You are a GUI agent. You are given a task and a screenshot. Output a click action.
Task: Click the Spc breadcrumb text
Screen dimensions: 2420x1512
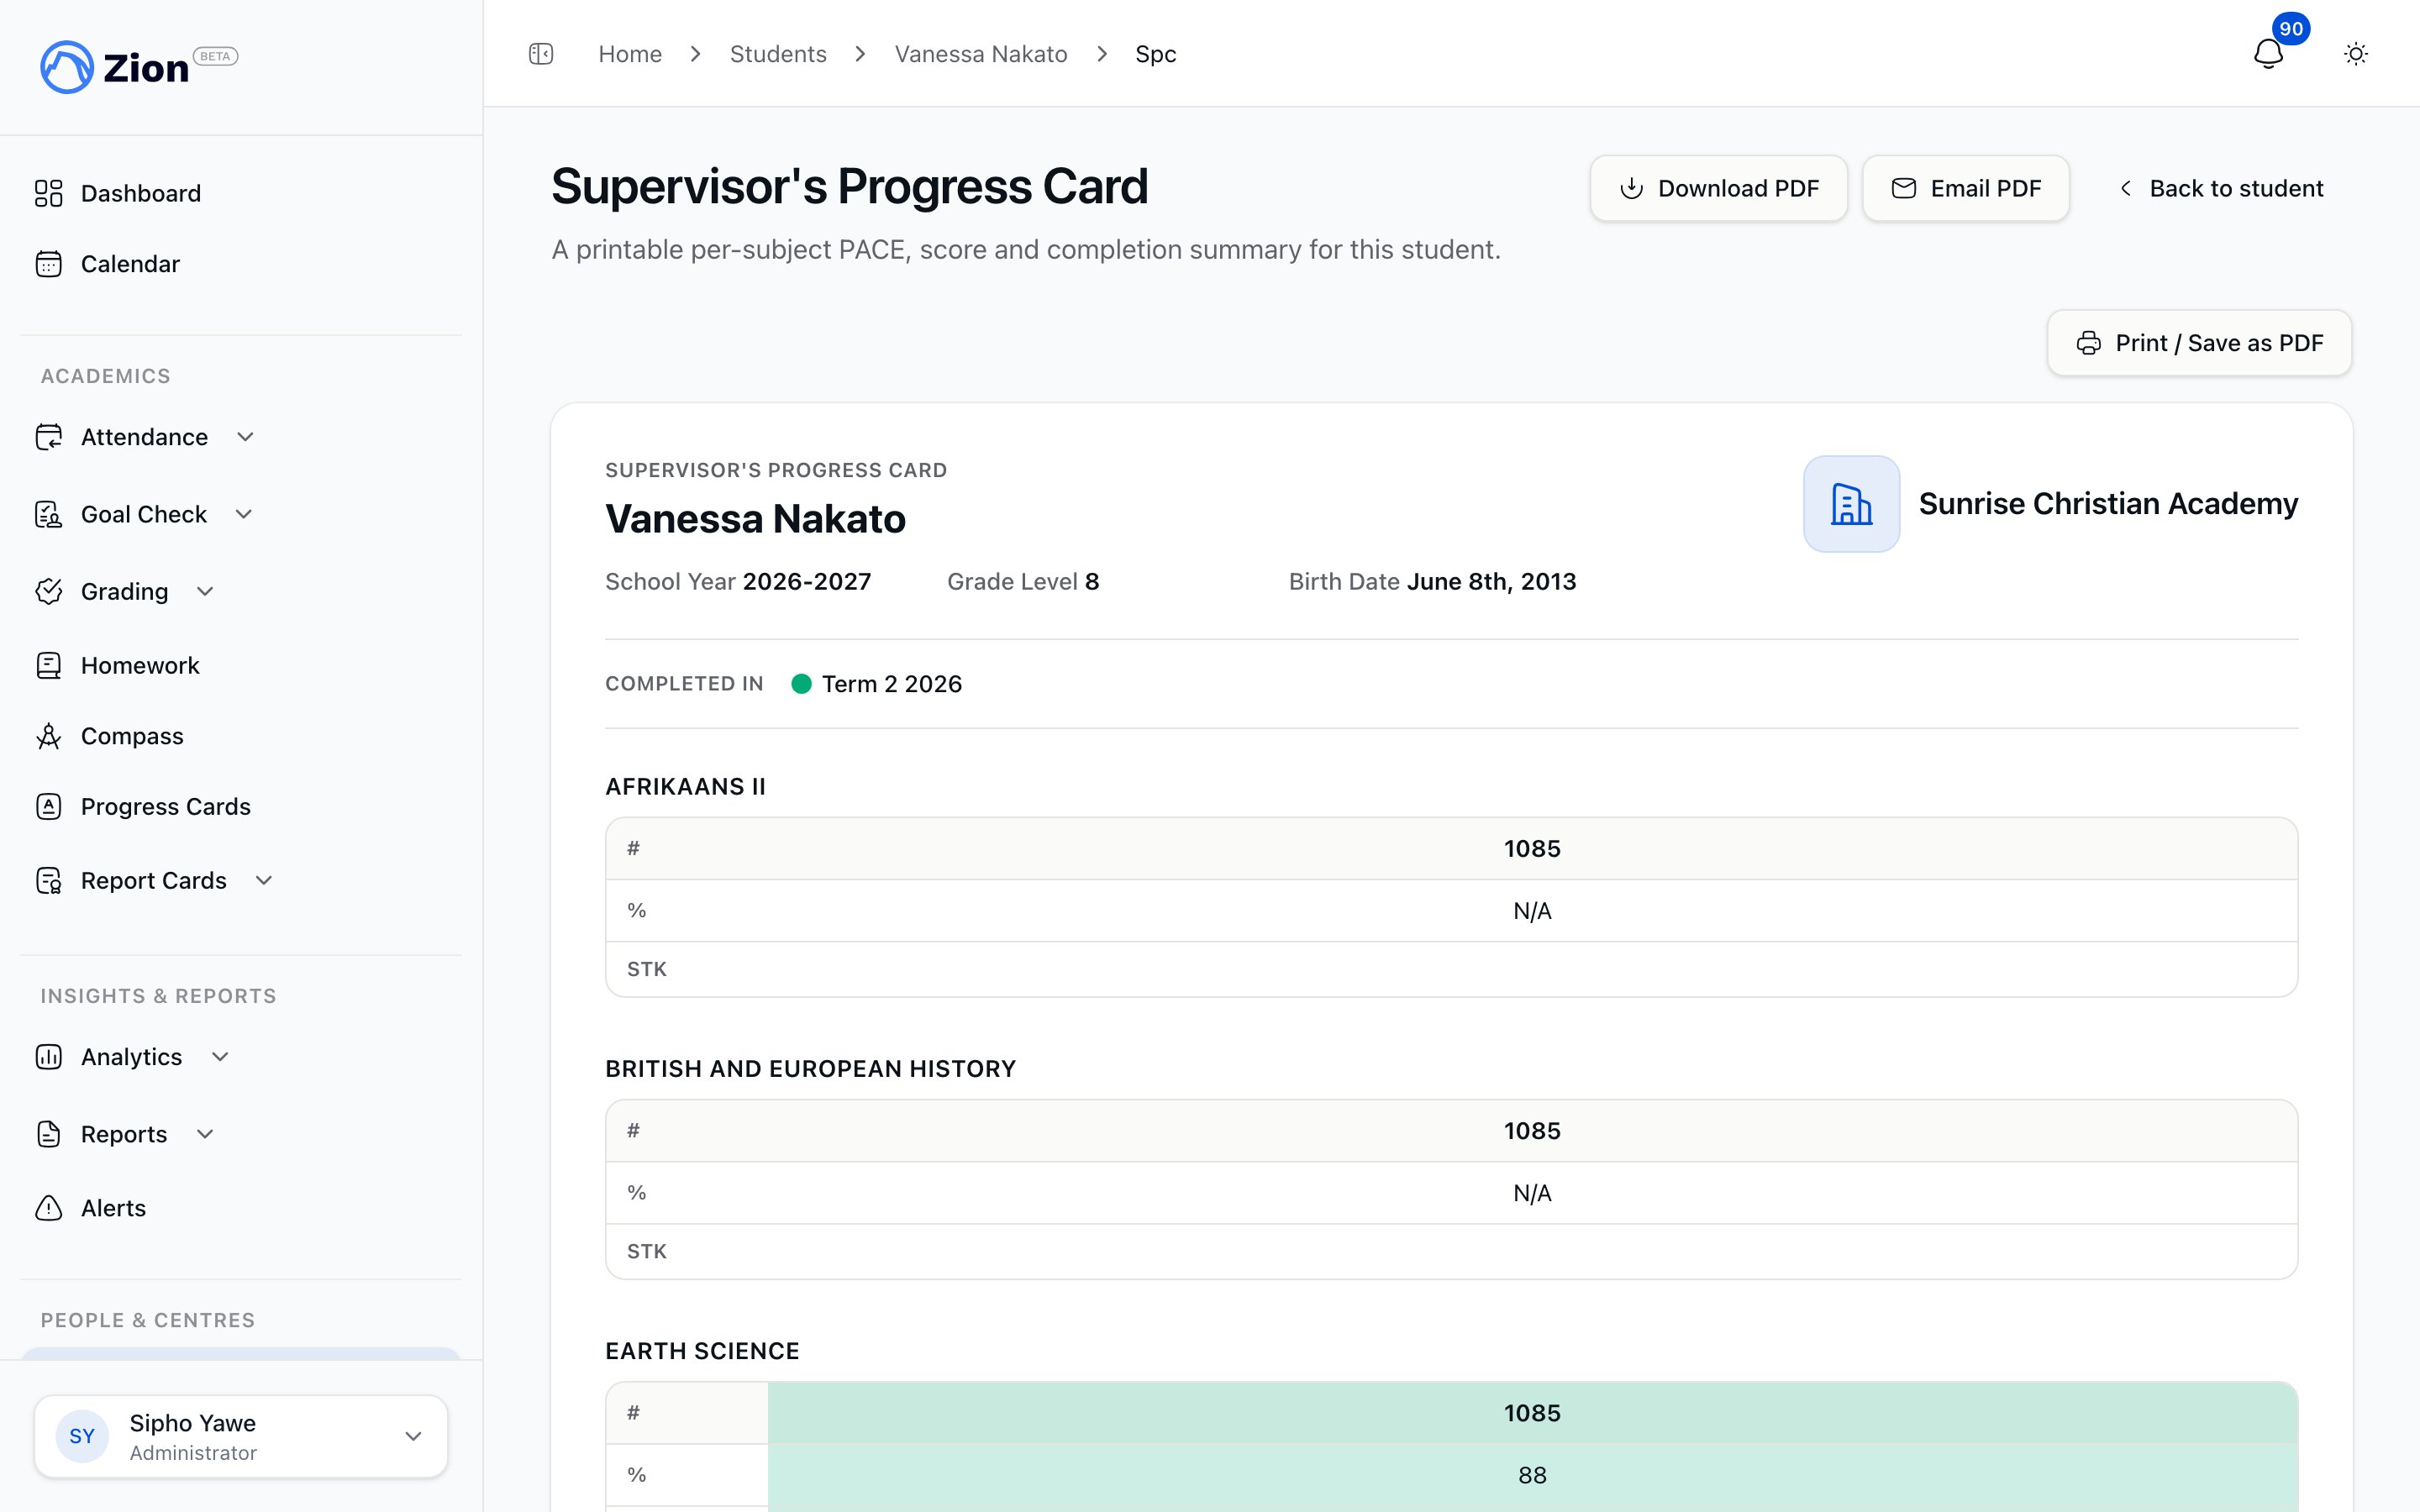click(1155, 54)
